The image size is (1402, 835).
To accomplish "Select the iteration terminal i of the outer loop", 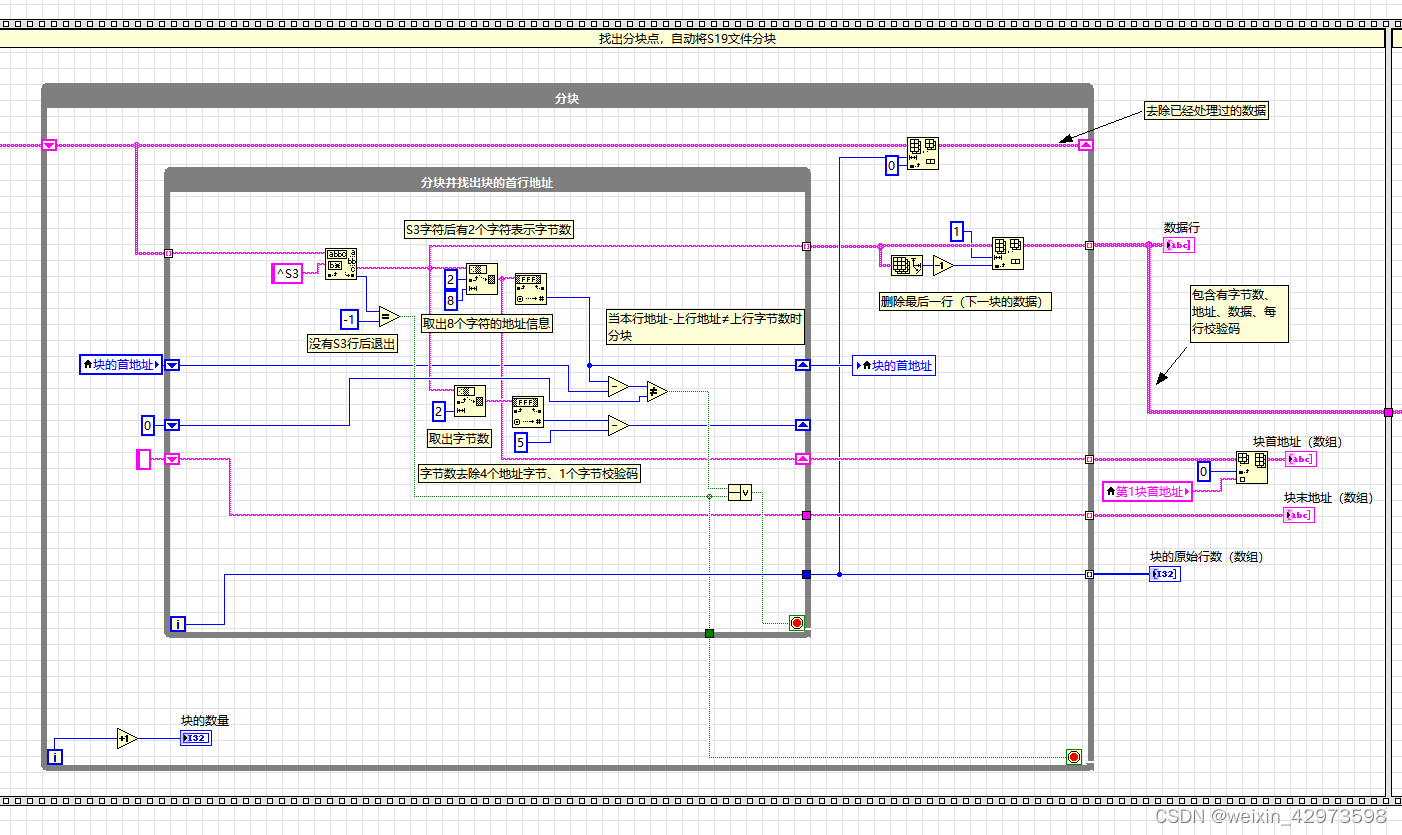I will 55,757.
